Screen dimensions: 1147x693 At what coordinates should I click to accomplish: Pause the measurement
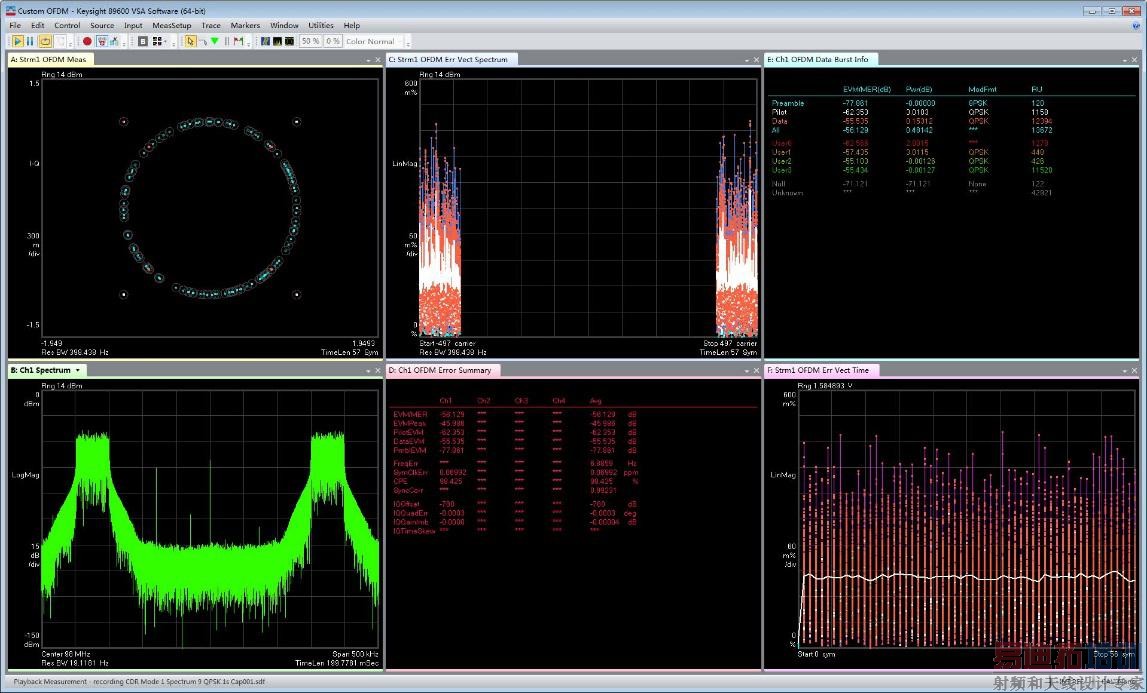coord(31,41)
